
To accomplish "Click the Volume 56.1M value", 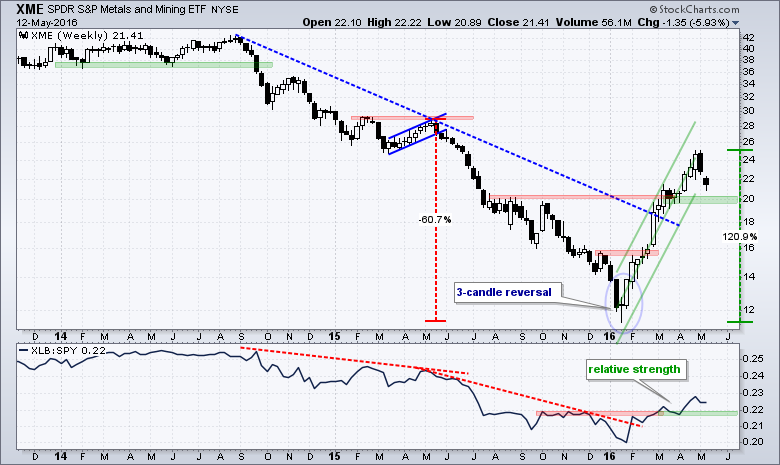I will point(593,22).
